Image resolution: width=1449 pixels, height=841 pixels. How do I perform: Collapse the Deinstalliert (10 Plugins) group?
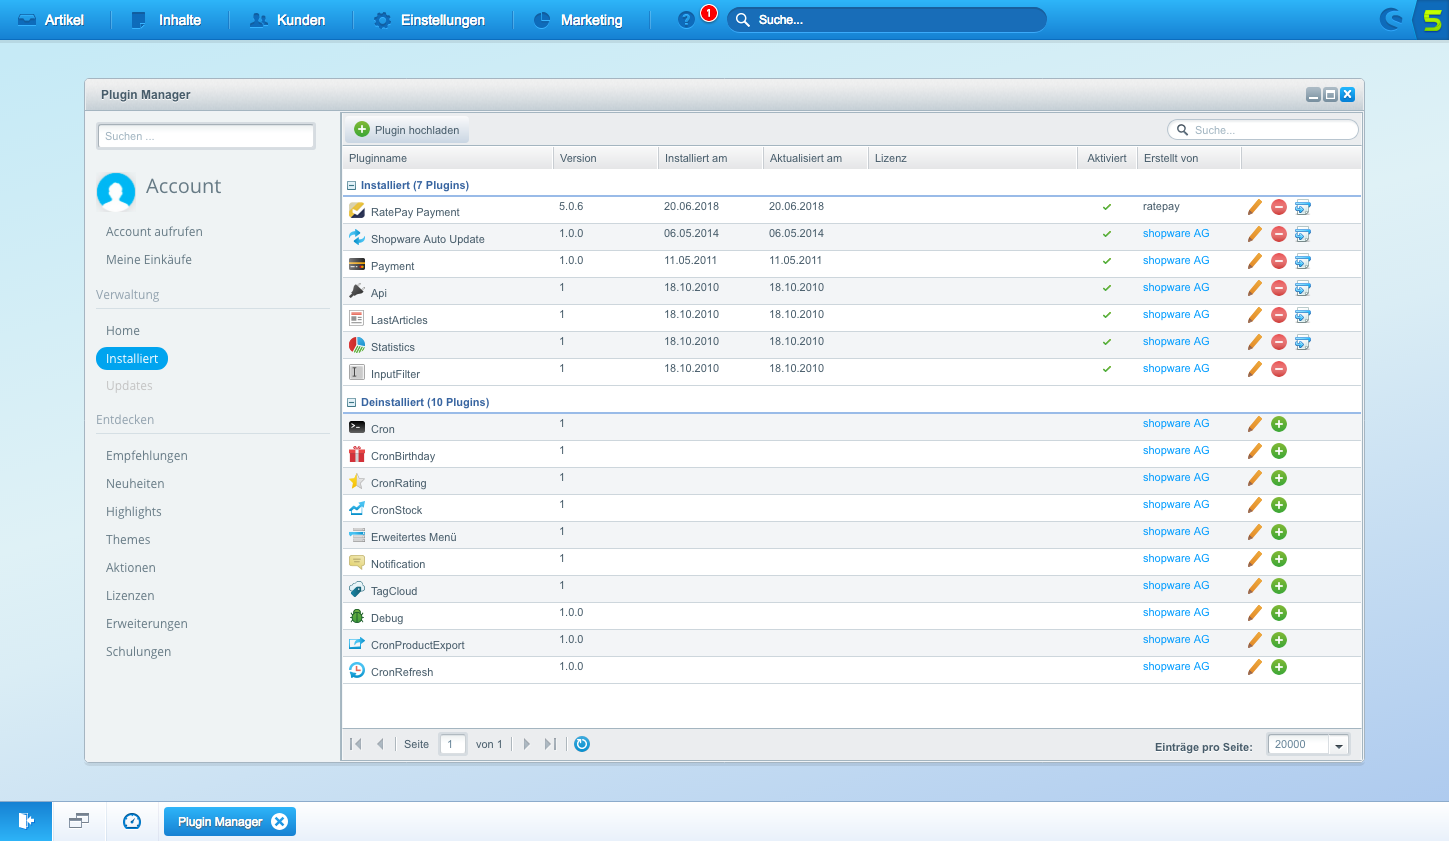point(352,403)
